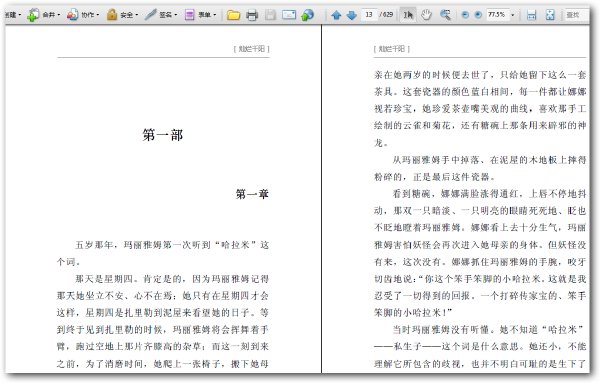Click the Email envelope icon
The height and width of the screenshot is (383, 600).
click(x=289, y=15)
